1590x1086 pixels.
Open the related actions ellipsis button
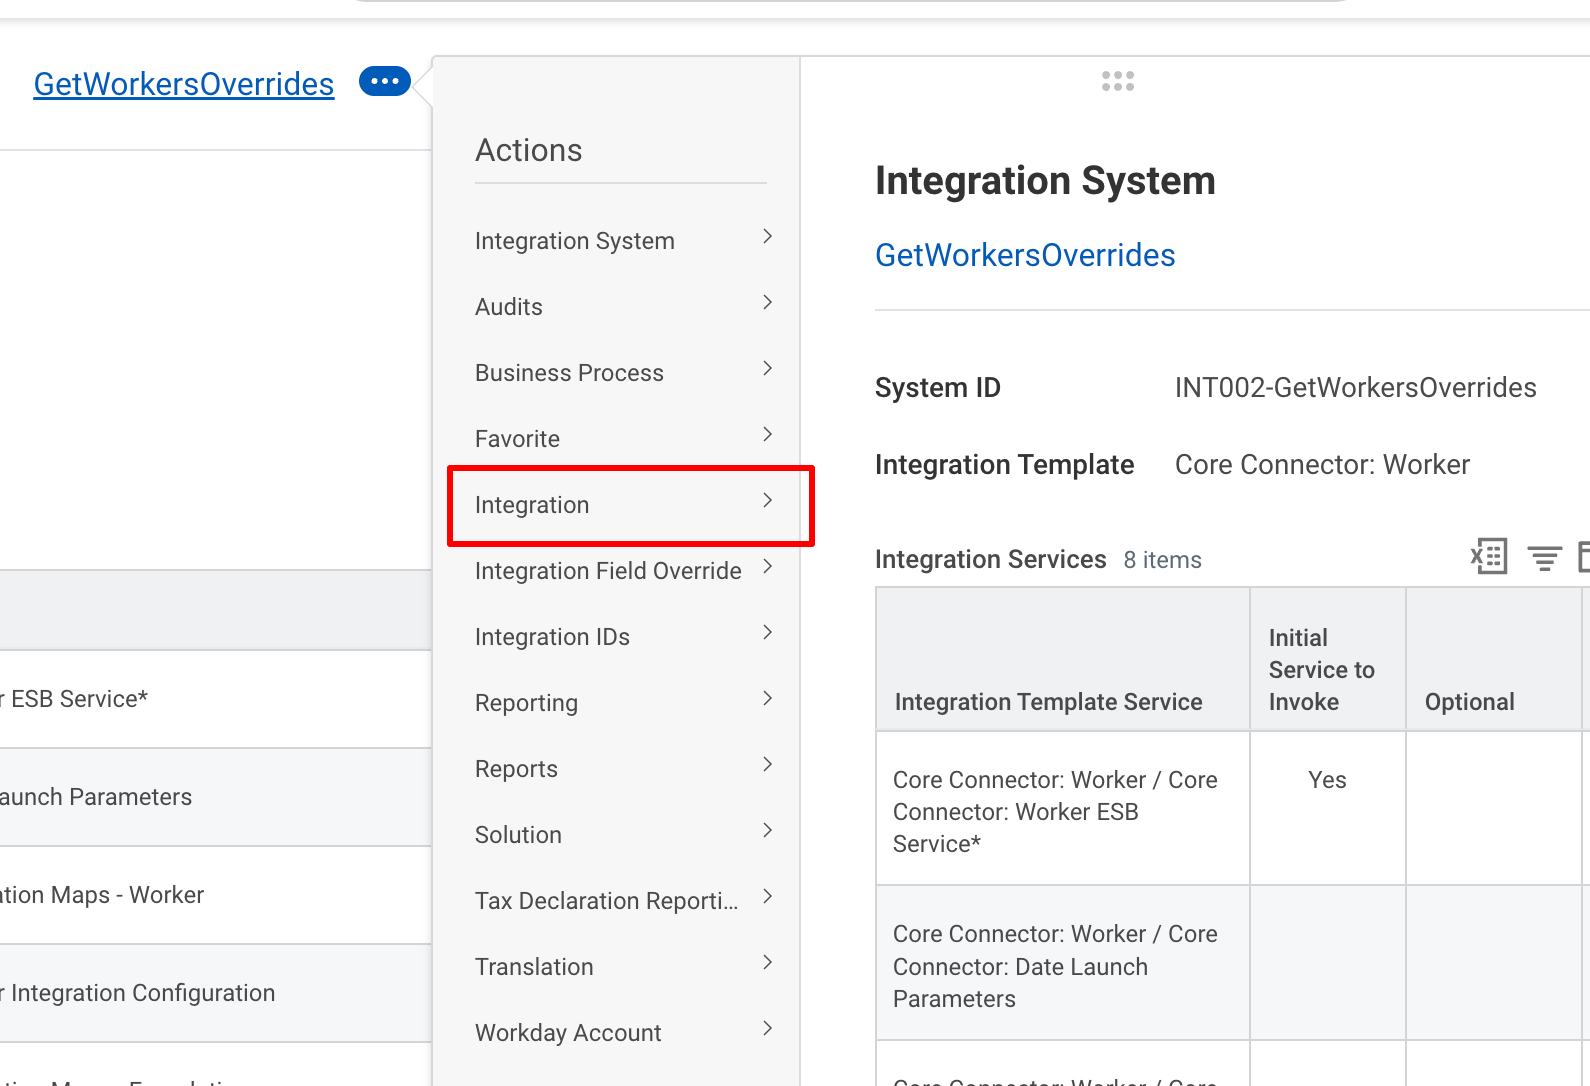(x=385, y=81)
